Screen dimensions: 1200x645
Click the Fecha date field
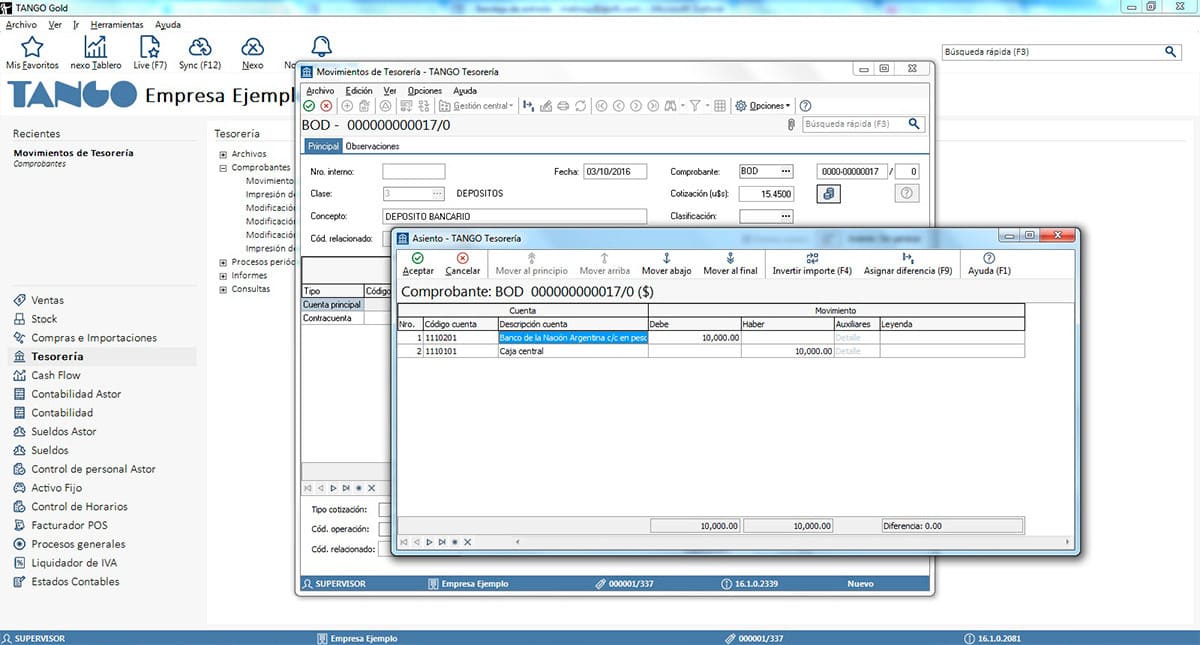[x=615, y=171]
